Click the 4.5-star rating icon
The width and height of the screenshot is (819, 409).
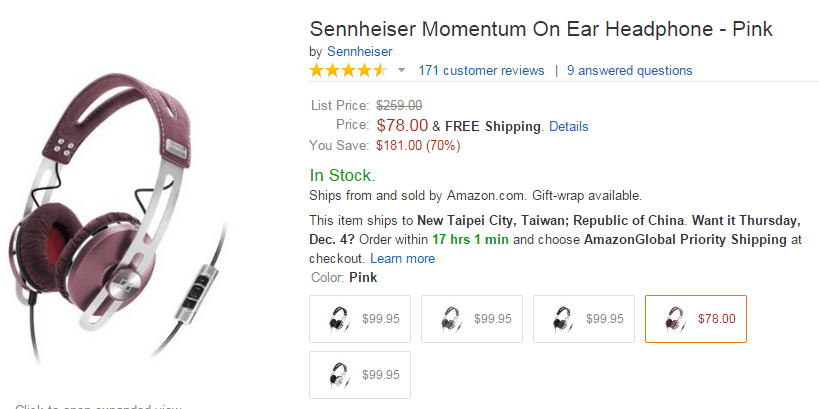pyautogui.click(x=347, y=71)
